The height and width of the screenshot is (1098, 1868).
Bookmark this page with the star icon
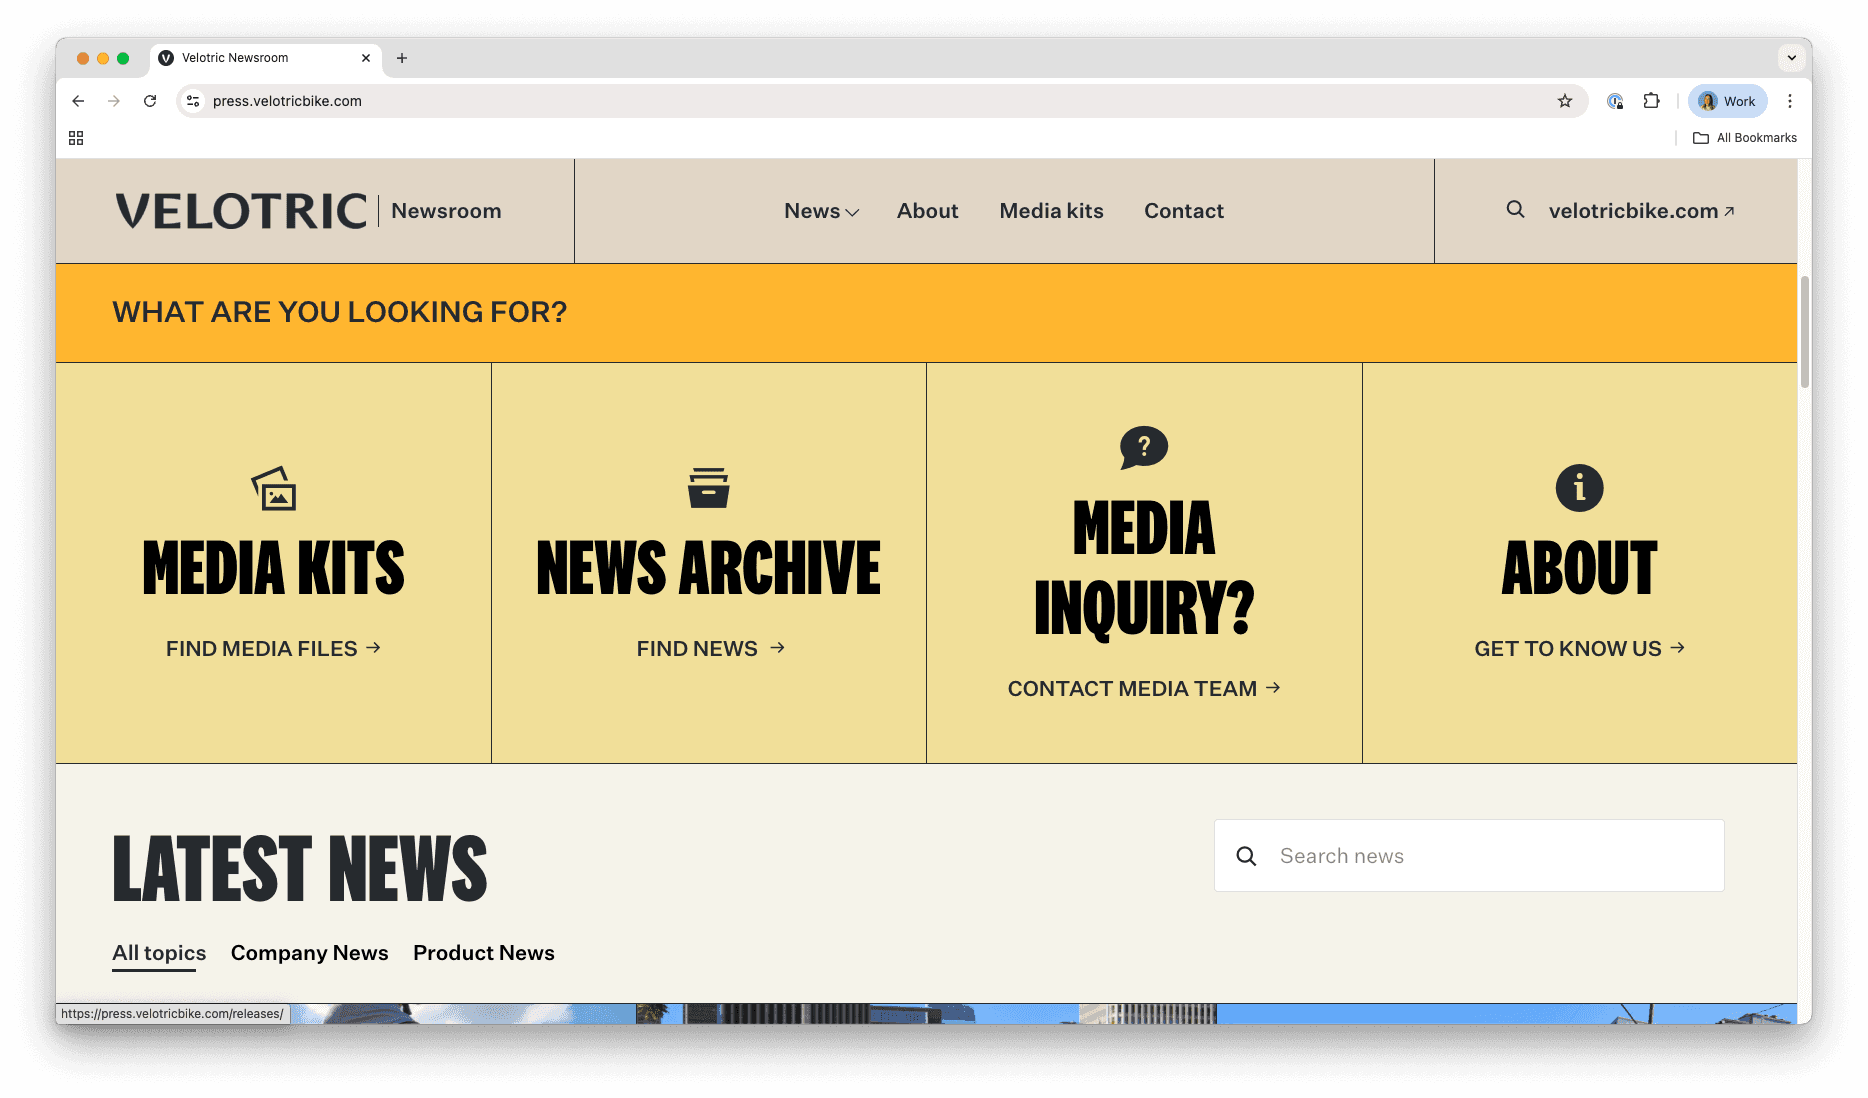click(x=1565, y=101)
